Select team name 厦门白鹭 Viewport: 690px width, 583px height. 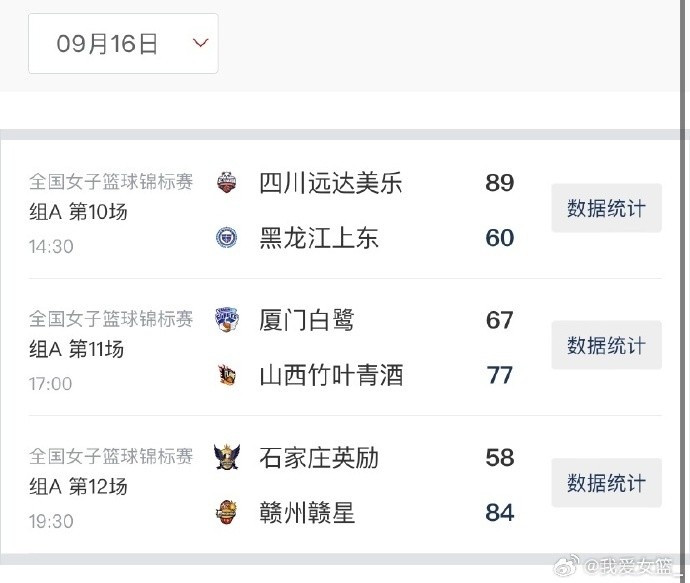(307, 320)
